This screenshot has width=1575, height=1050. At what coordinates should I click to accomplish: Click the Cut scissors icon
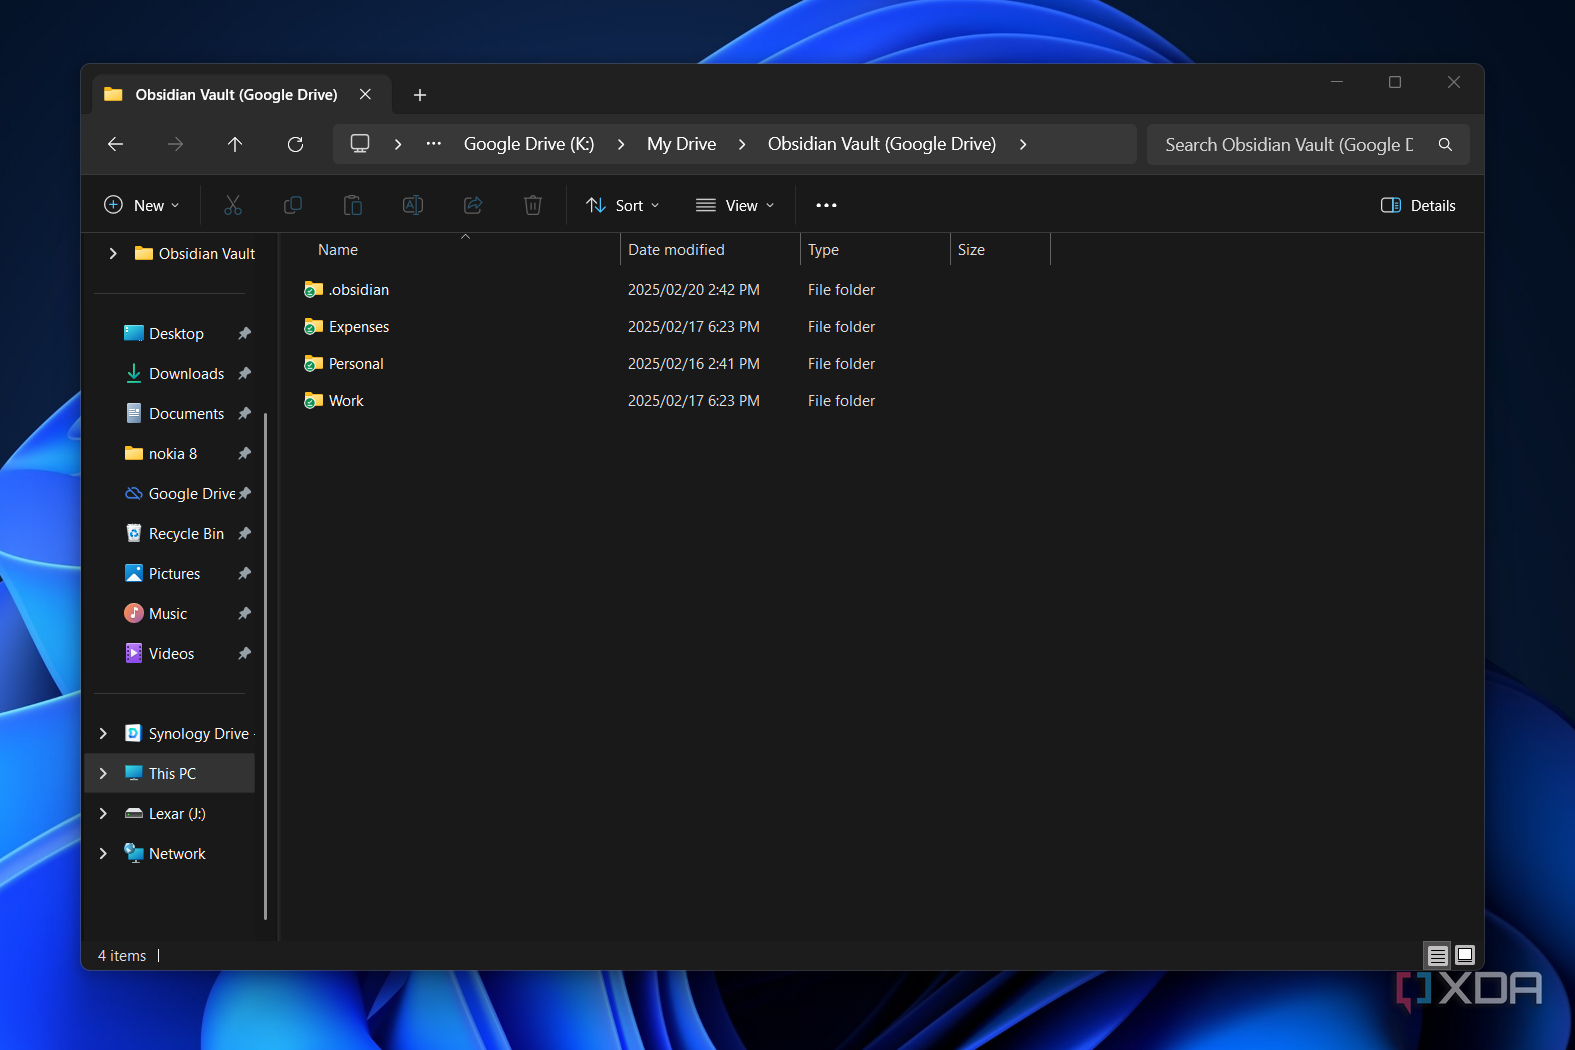click(x=233, y=205)
